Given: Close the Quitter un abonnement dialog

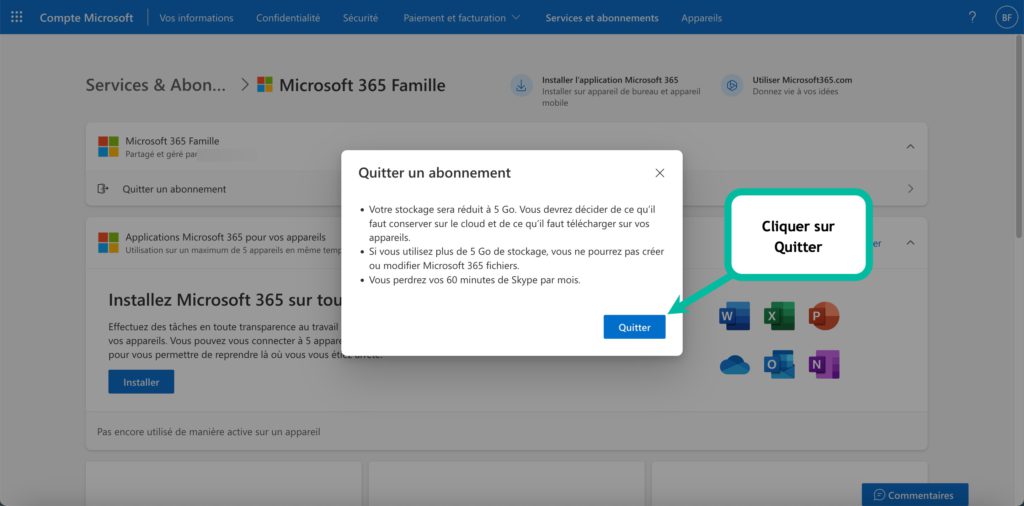Looking at the screenshot, I should tap(659, 173).
